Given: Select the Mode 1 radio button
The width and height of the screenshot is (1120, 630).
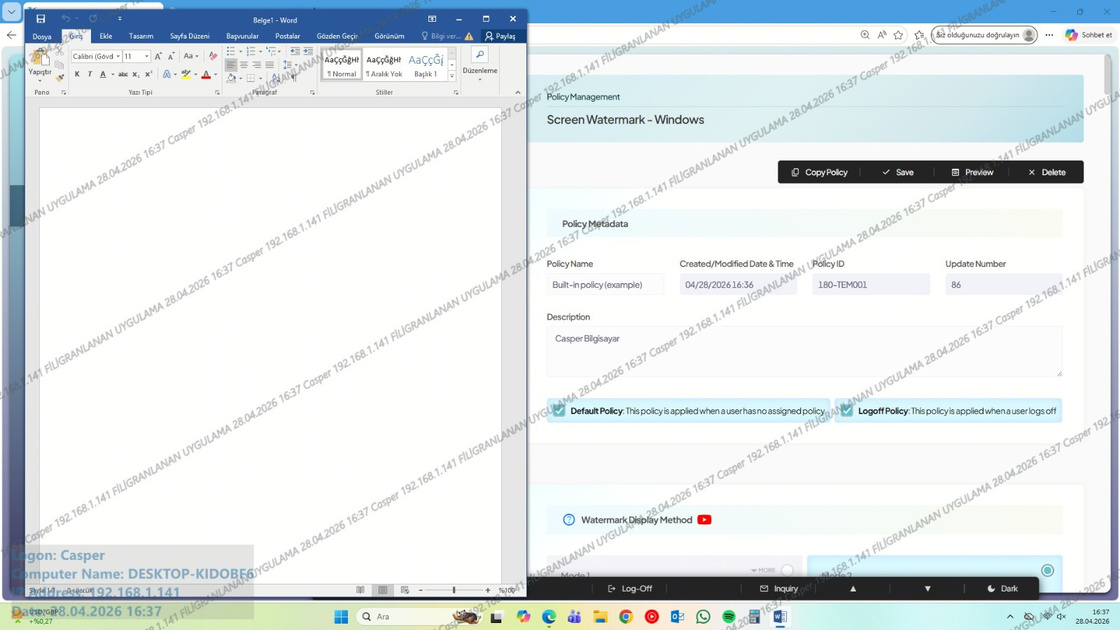Looking at the screenshot, I should (x=787, y=570).
